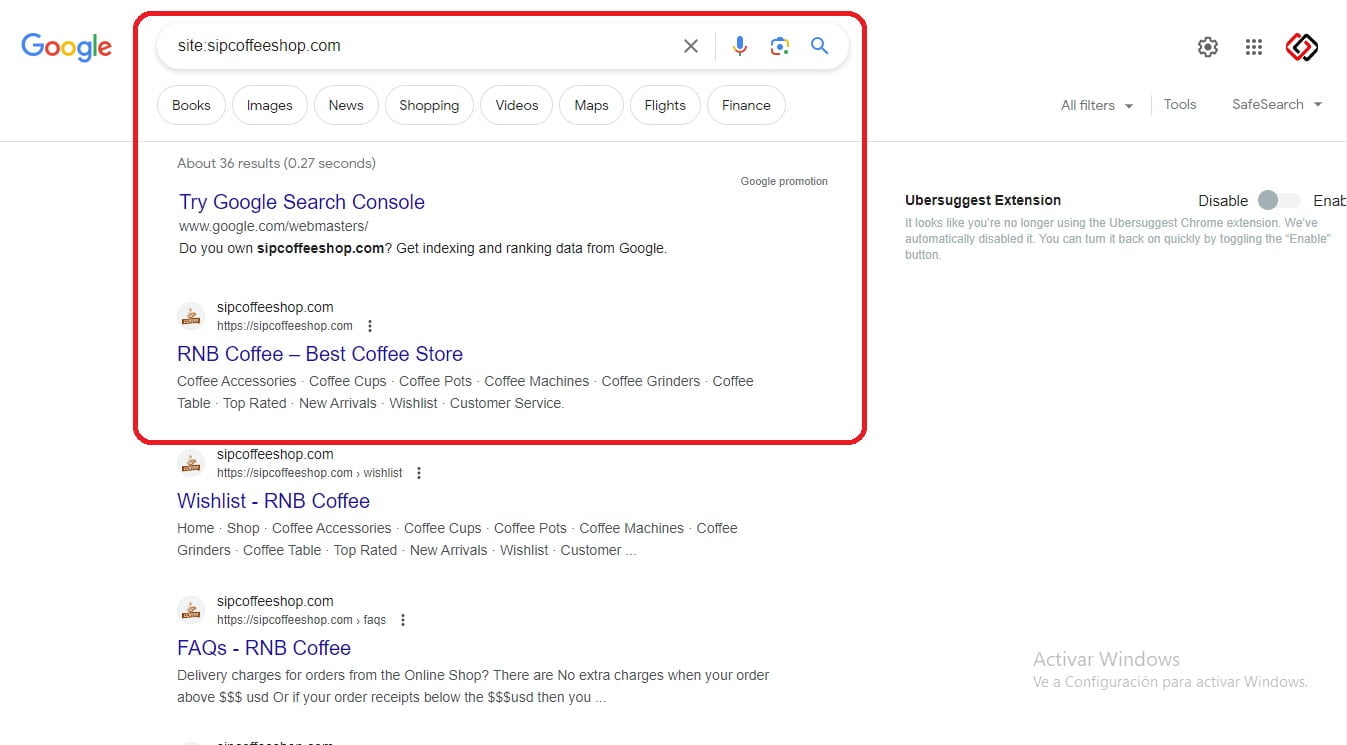Open FAQs - RNB Coffee result
The image size is (1347, 745).
264,648
